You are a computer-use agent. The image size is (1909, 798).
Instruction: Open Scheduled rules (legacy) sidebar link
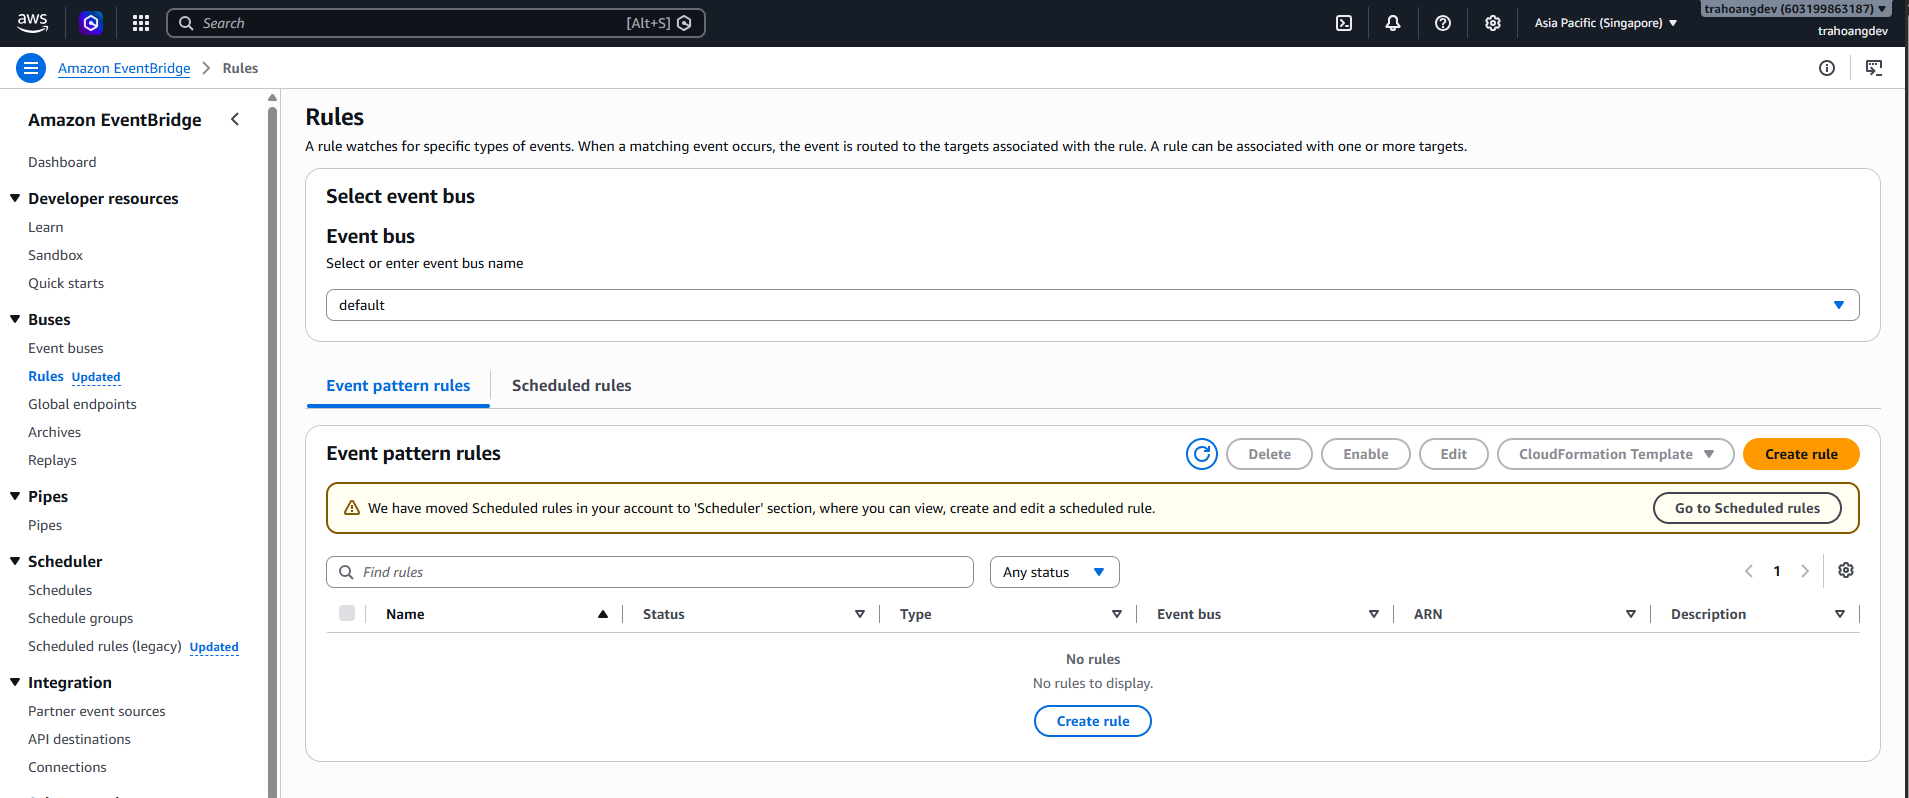point(105,646)
